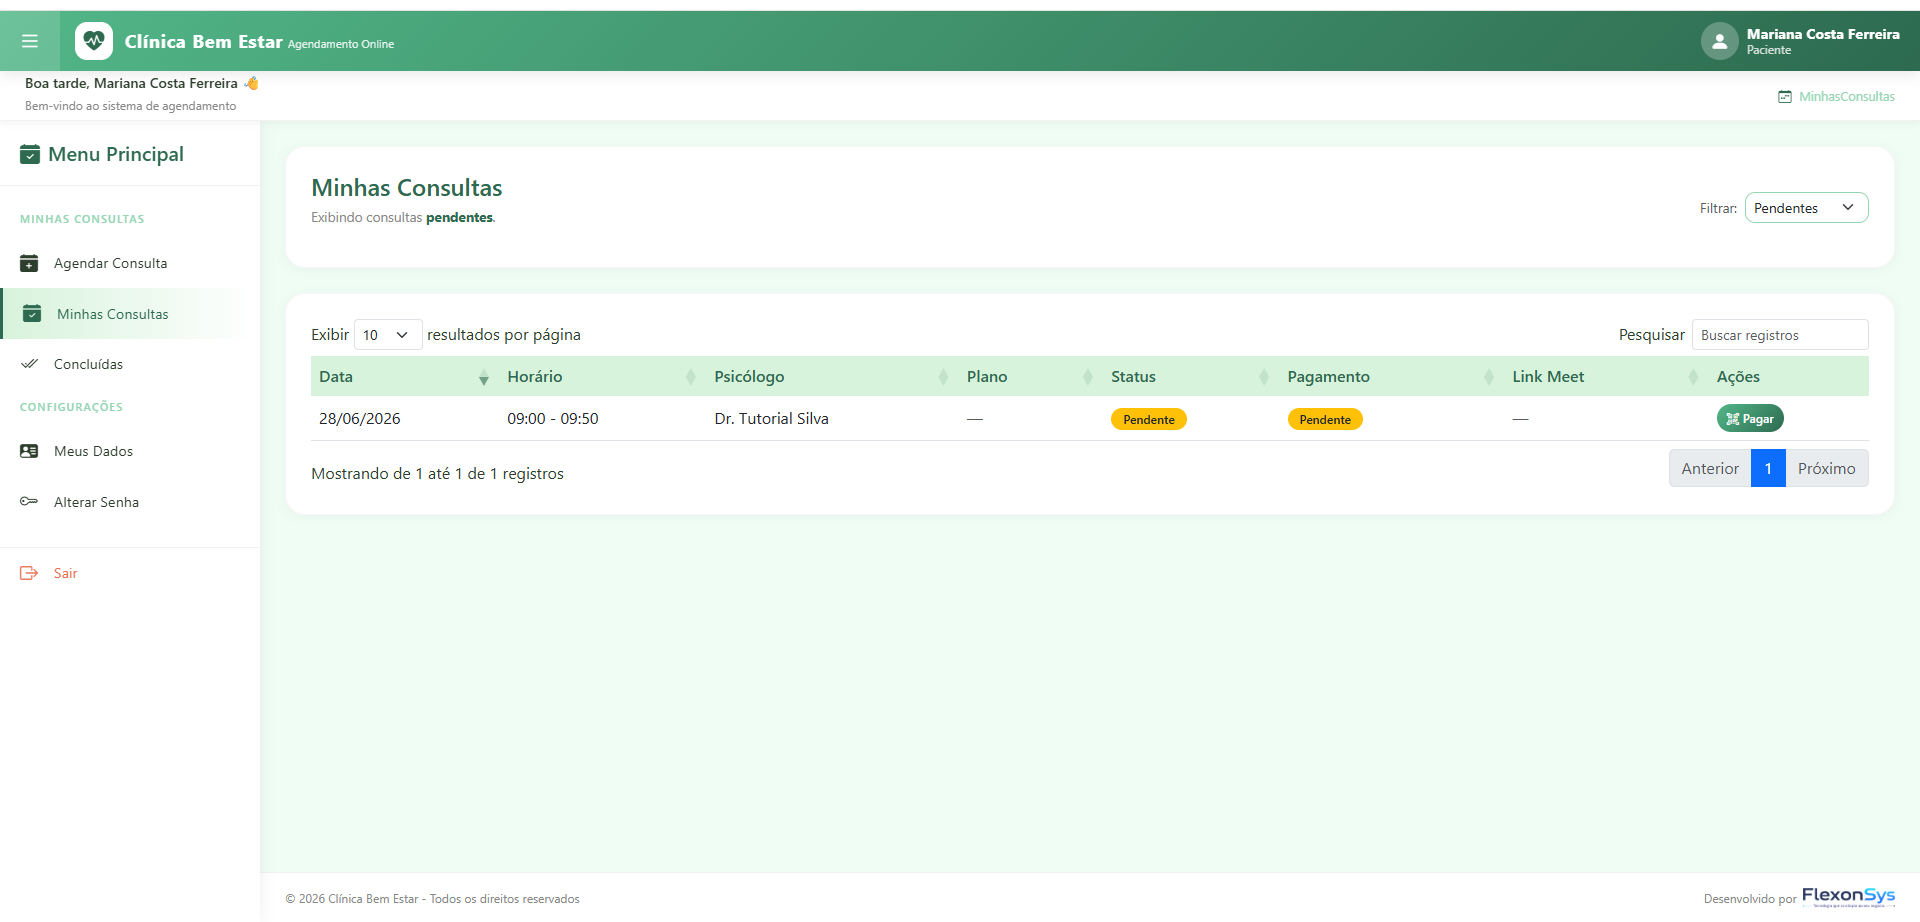The height and width of the screenshot is (922, 1920).
Task: Click the Meus Dados card icon
Action: [30, 451]
